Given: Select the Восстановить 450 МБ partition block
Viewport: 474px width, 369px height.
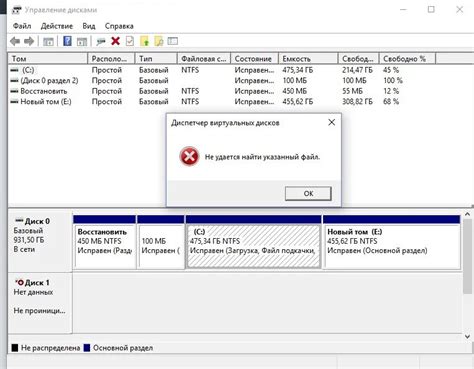Looking at the screenshot, I should tap(104, 247).
